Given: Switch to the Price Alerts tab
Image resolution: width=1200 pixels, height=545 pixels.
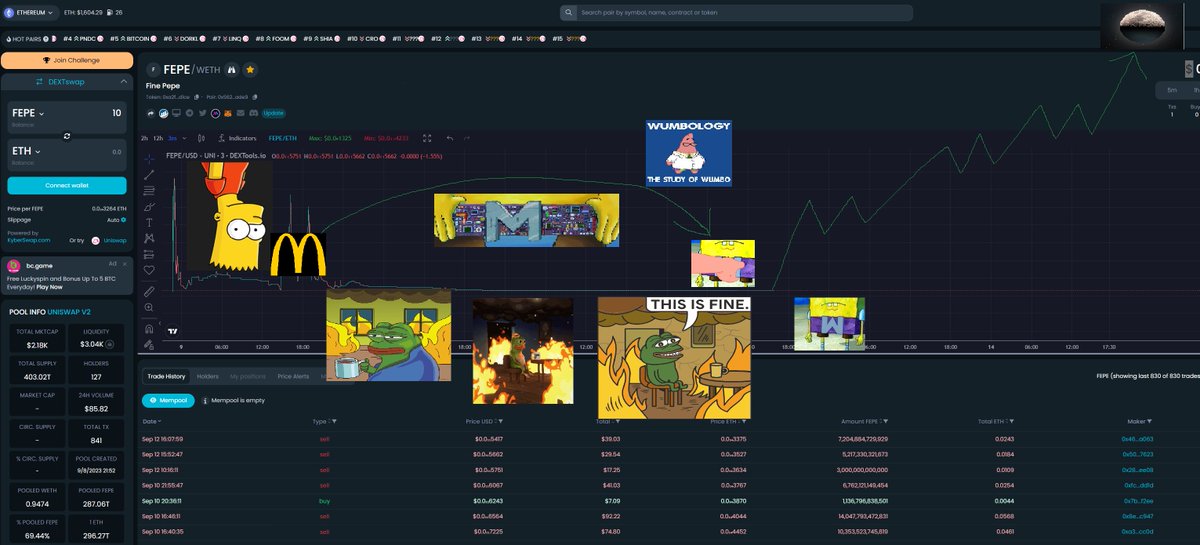Looking at the screenshot, I should 293,376.
